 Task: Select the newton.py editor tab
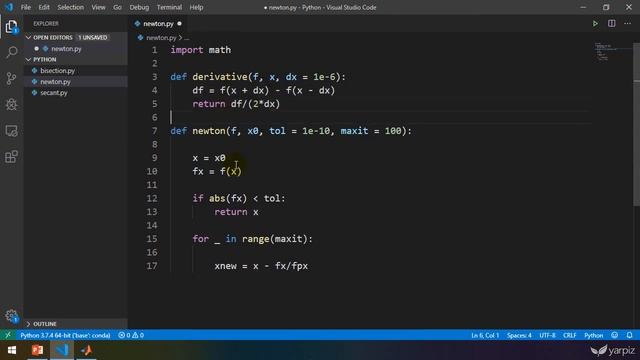pos(158,24)
